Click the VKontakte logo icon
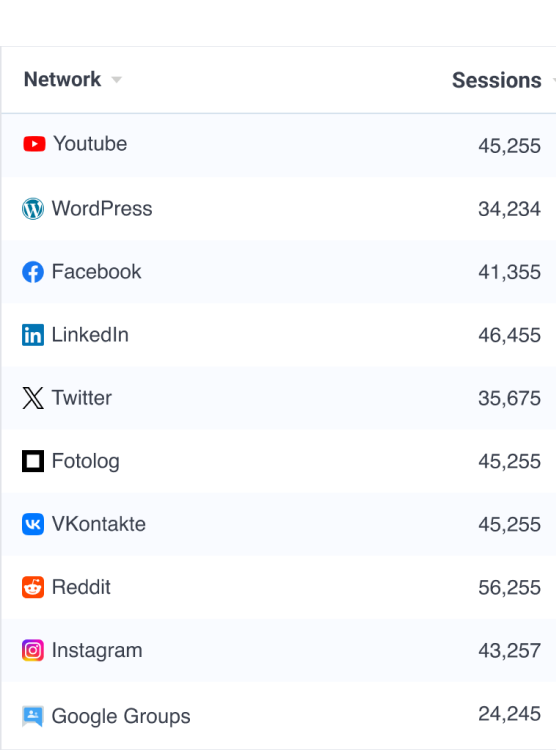This screenshot has height=750, width=556. 33,524
